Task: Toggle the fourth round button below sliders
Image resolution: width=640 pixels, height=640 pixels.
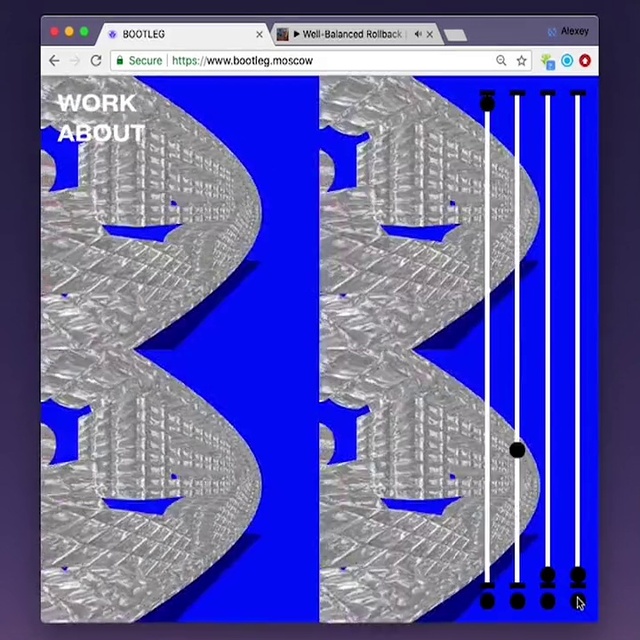Action: 577,601
